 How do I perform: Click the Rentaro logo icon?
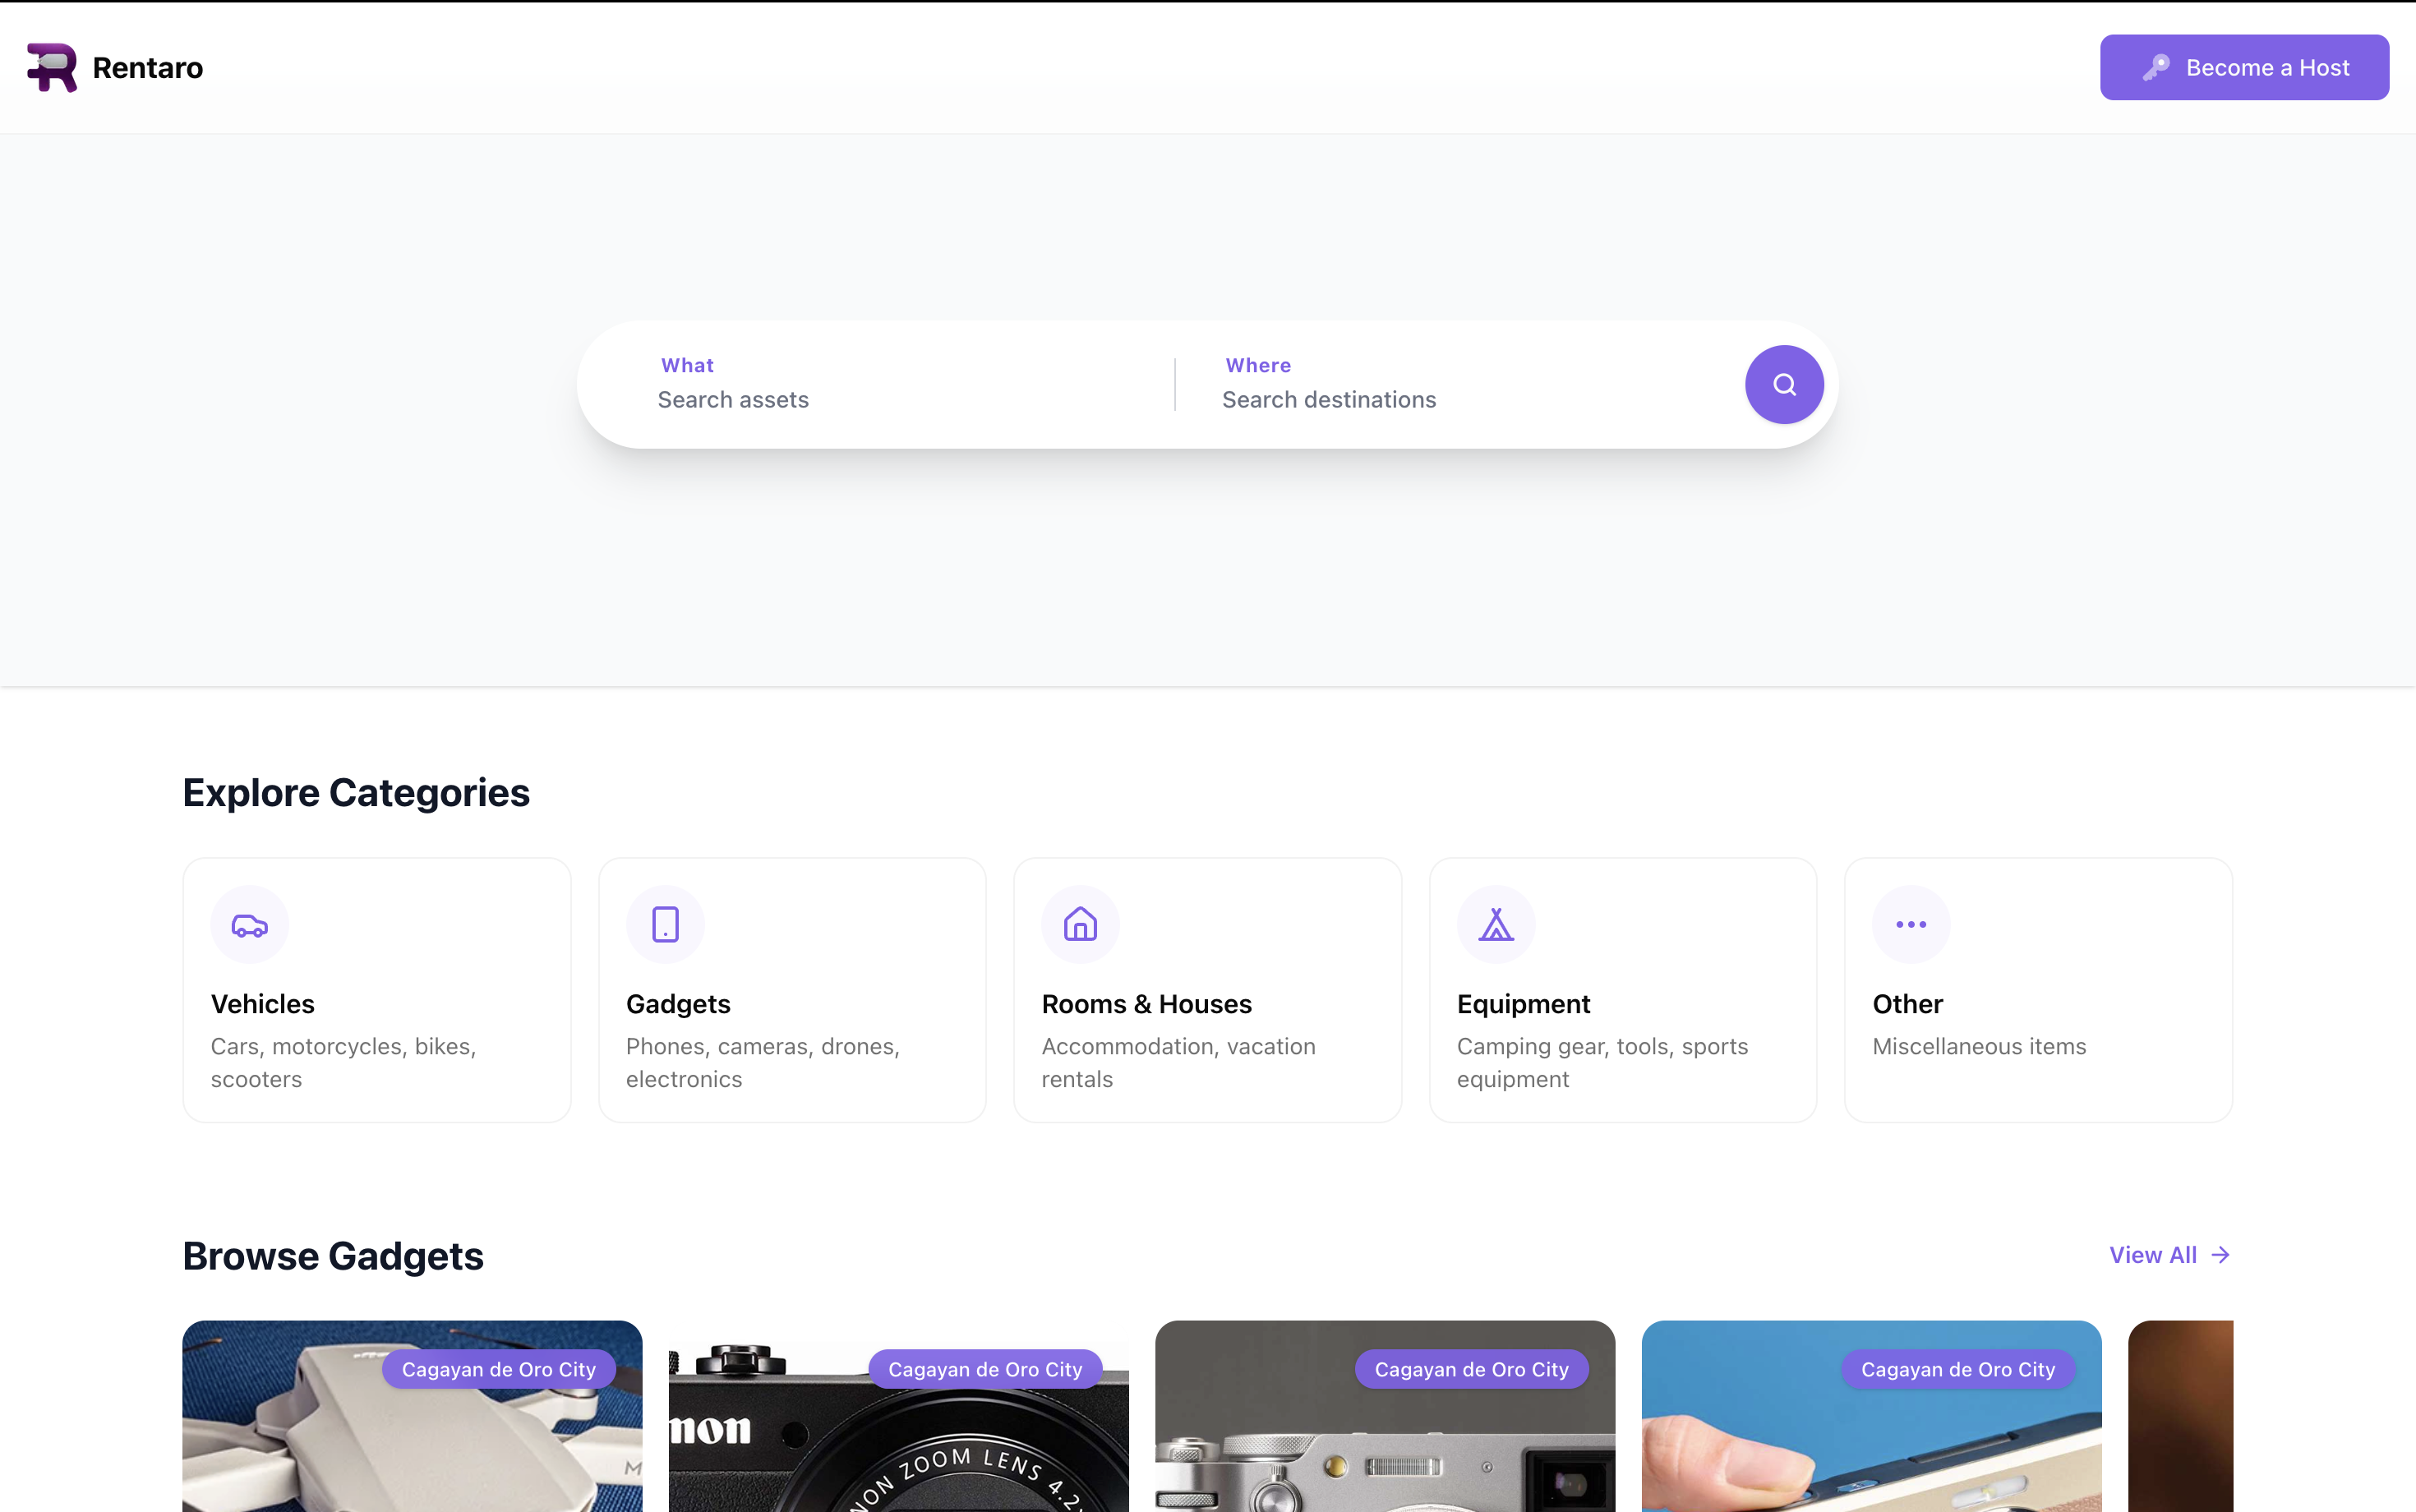tap(52, 67)
